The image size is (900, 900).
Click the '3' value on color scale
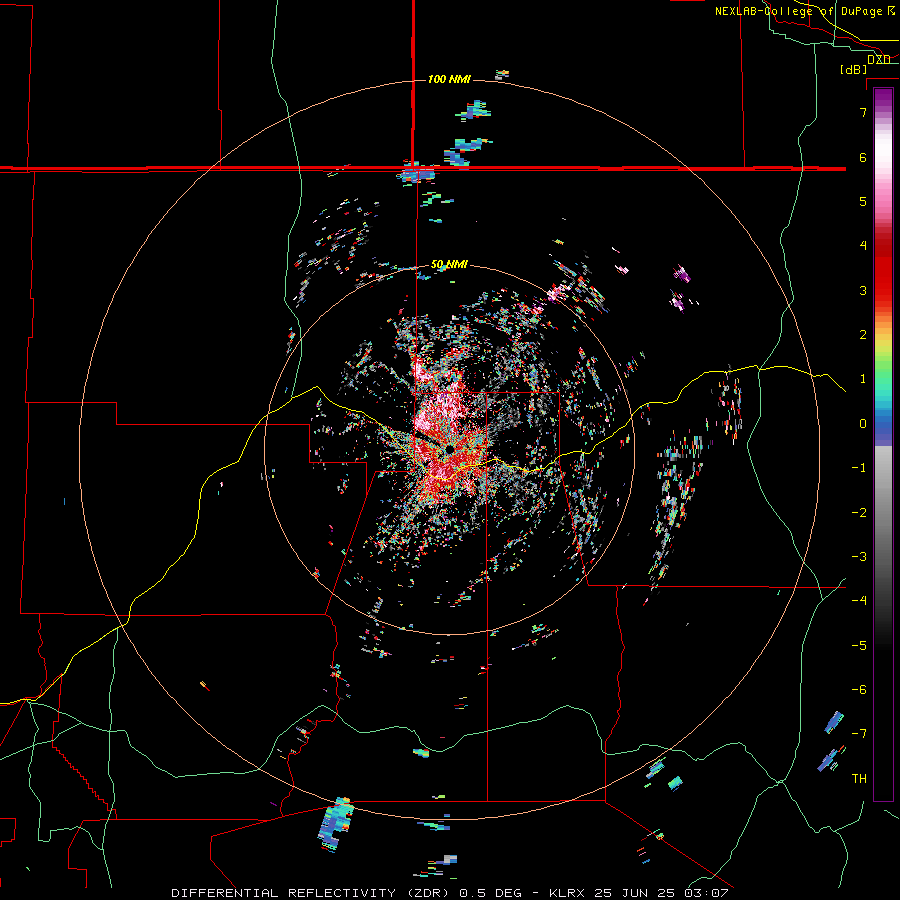[863, 290]
